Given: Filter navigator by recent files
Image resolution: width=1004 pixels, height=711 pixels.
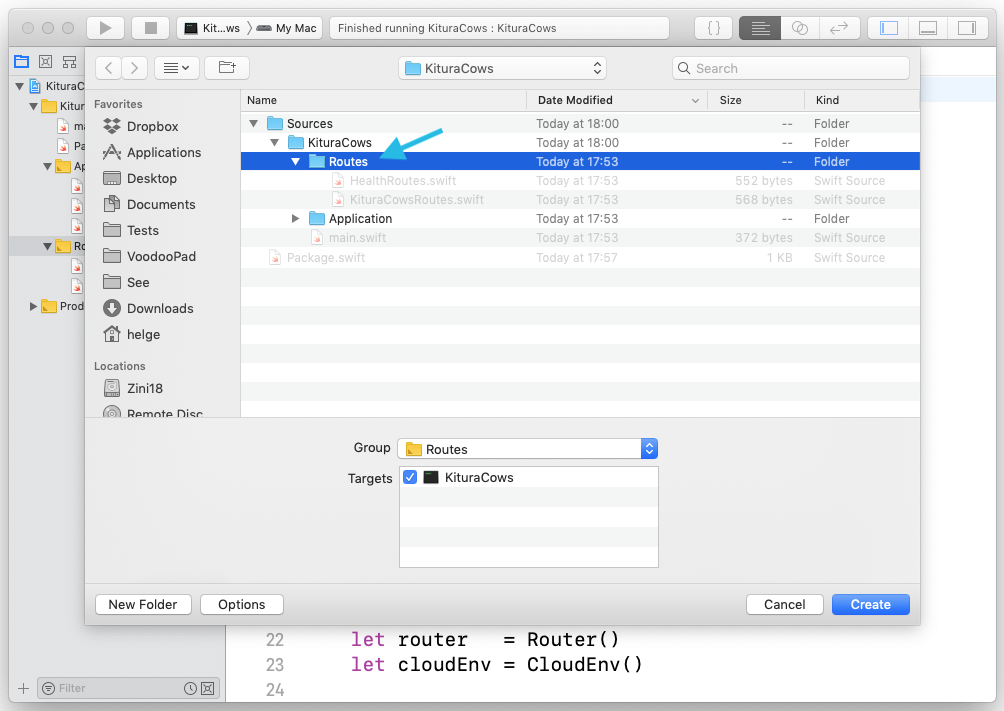Looking at the screenshot, I should (x=190, y=688).
